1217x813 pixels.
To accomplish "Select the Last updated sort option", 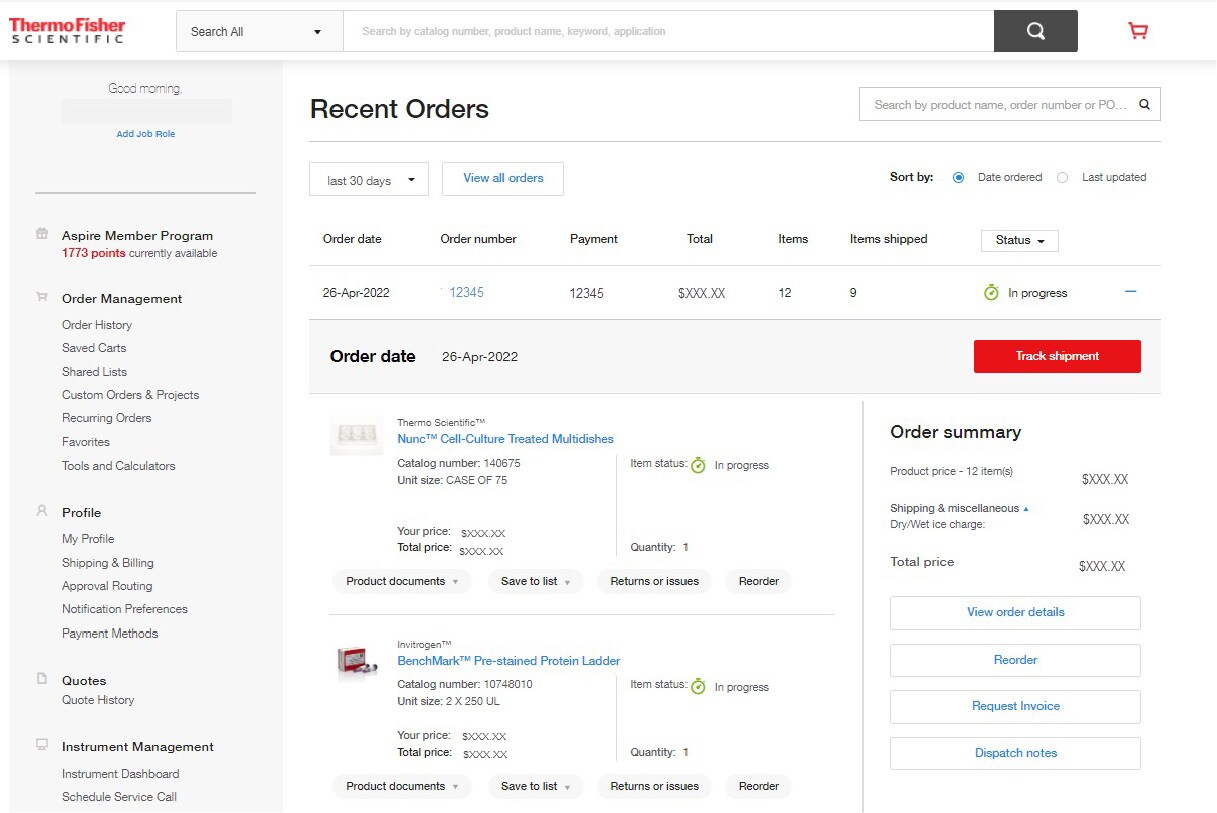I will 1062,177.
